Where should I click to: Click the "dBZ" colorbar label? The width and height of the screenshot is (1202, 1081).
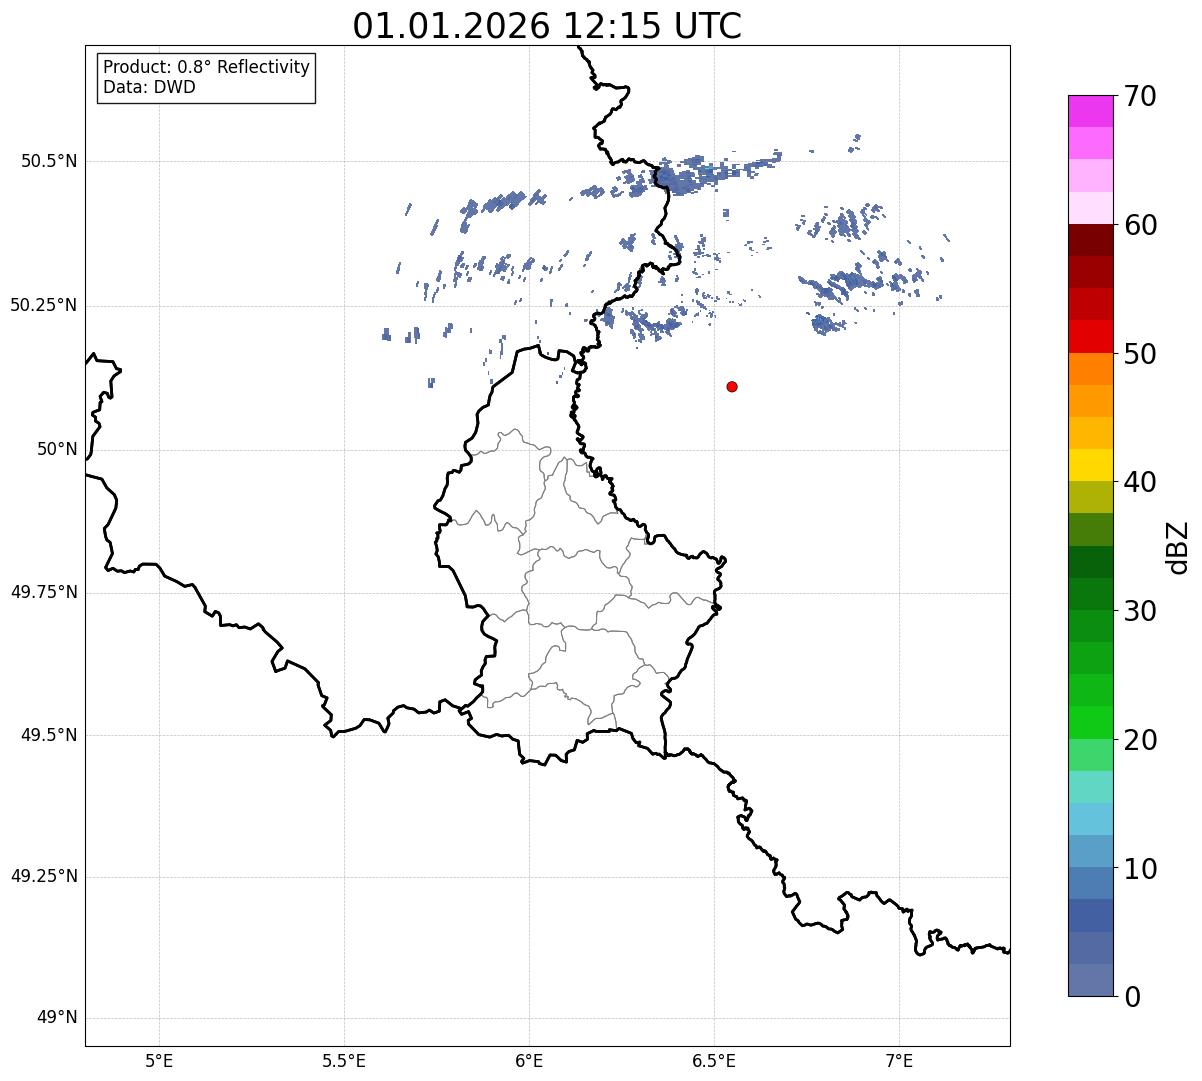[1178, 547]
